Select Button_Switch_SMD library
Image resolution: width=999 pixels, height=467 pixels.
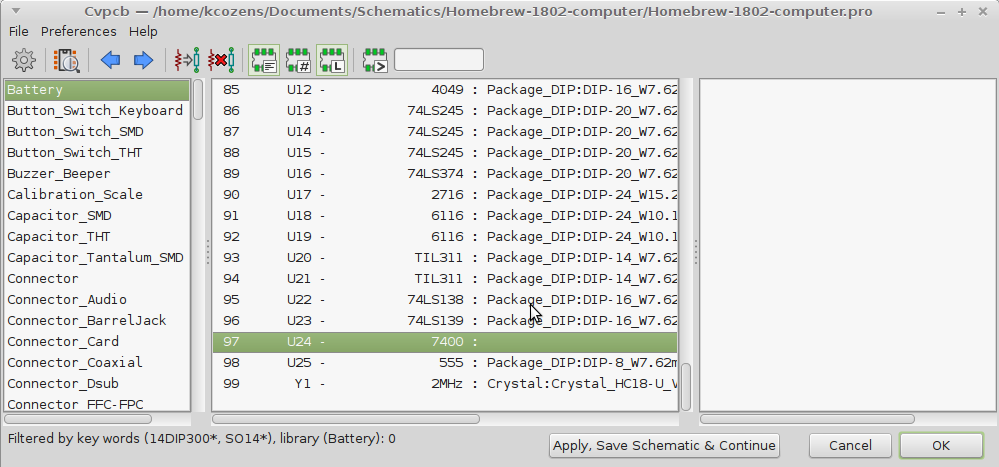tap(97, 132)
